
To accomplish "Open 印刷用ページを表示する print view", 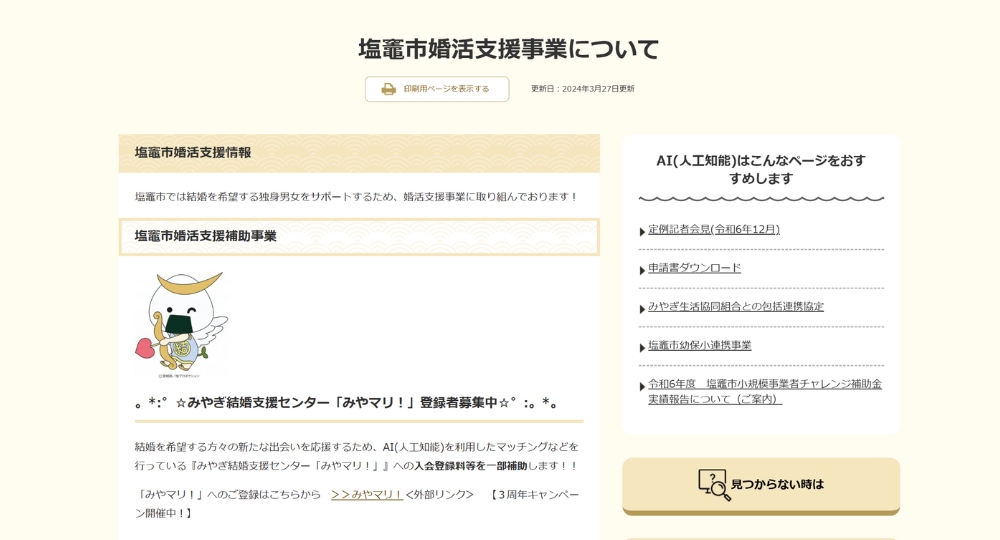I will pyautogui.click(x=446, y=89).
